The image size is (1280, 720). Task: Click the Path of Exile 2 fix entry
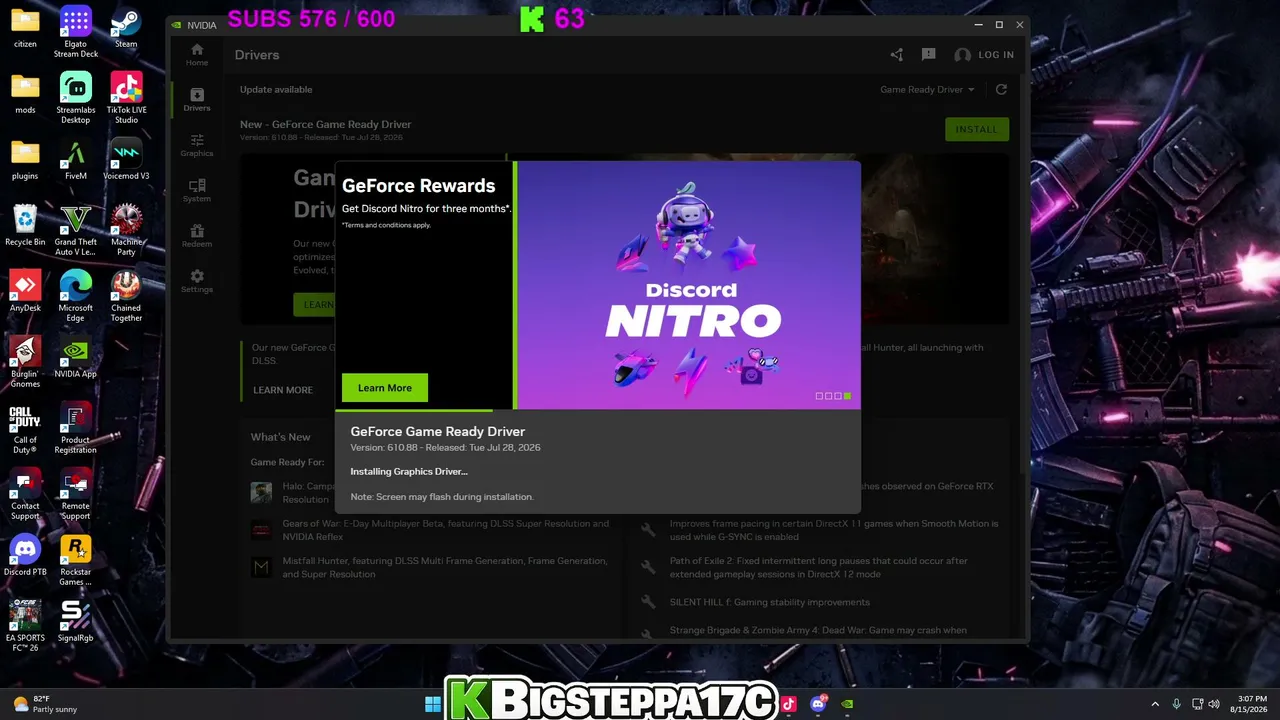click(819, 568)
